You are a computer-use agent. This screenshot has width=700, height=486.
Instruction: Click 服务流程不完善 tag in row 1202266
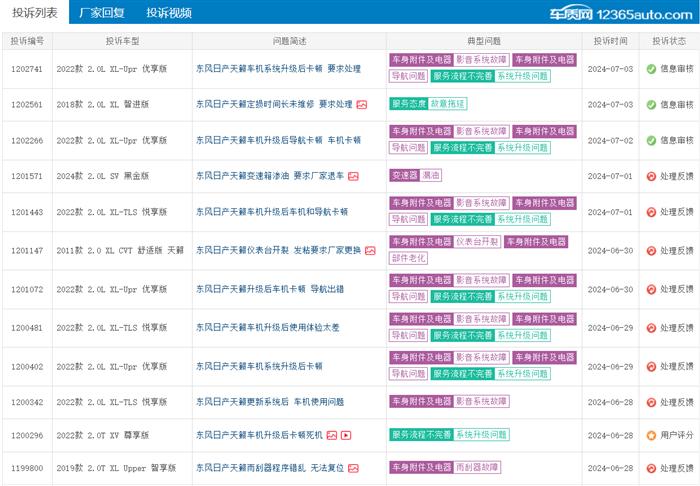[x=462, y=148]
